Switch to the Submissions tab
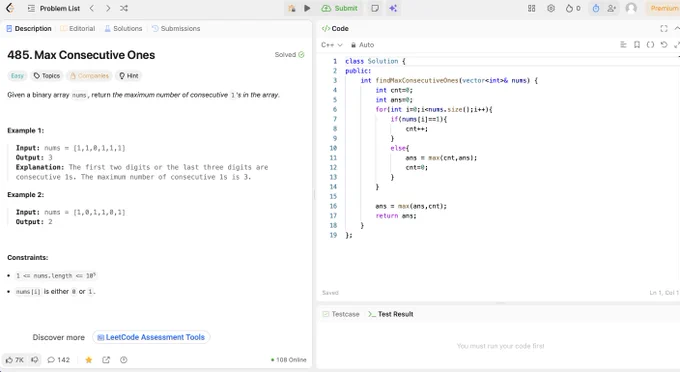The image size is (680, 372). pyautogui.click(x=176, y=29)
